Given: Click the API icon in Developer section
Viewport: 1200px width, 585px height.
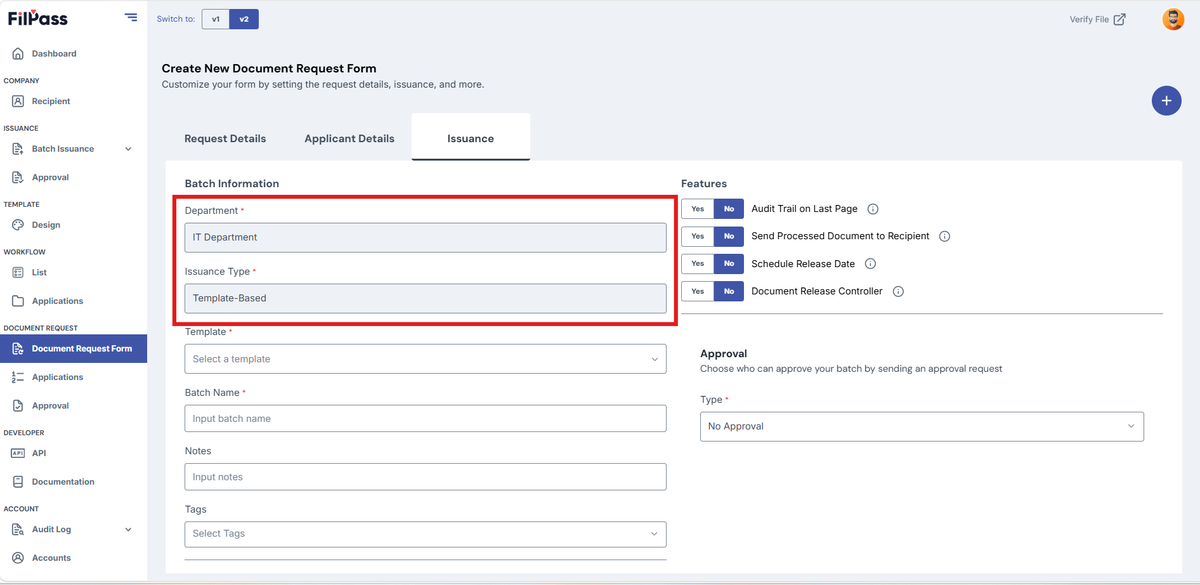Looking at the screenshot, I should [18, 453].
